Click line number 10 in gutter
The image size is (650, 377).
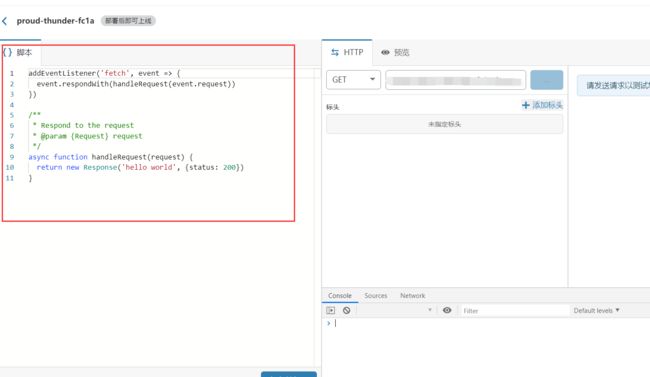(10, 168)
